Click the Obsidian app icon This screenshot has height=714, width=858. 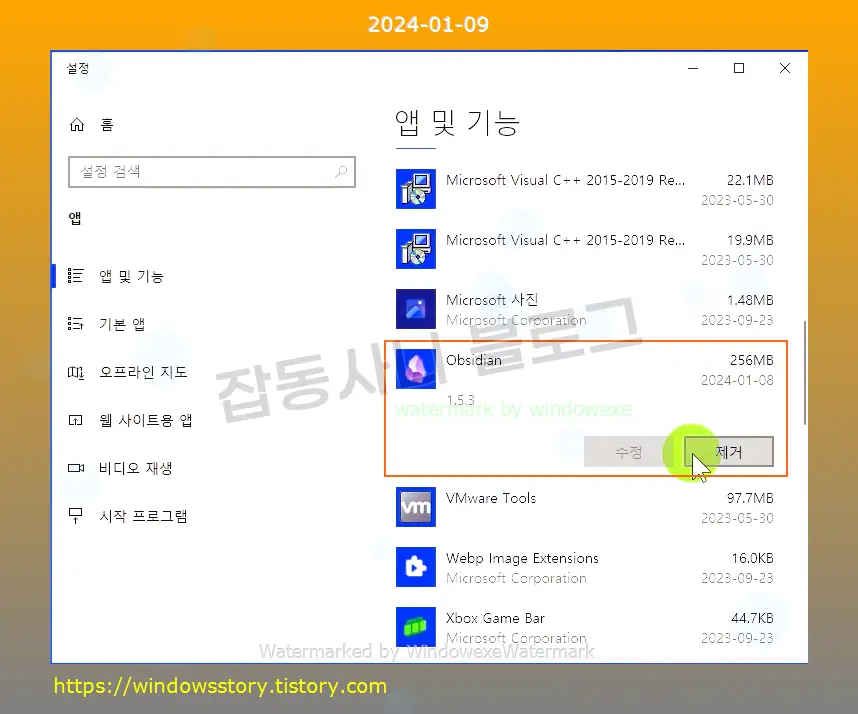tap(416, 369)
